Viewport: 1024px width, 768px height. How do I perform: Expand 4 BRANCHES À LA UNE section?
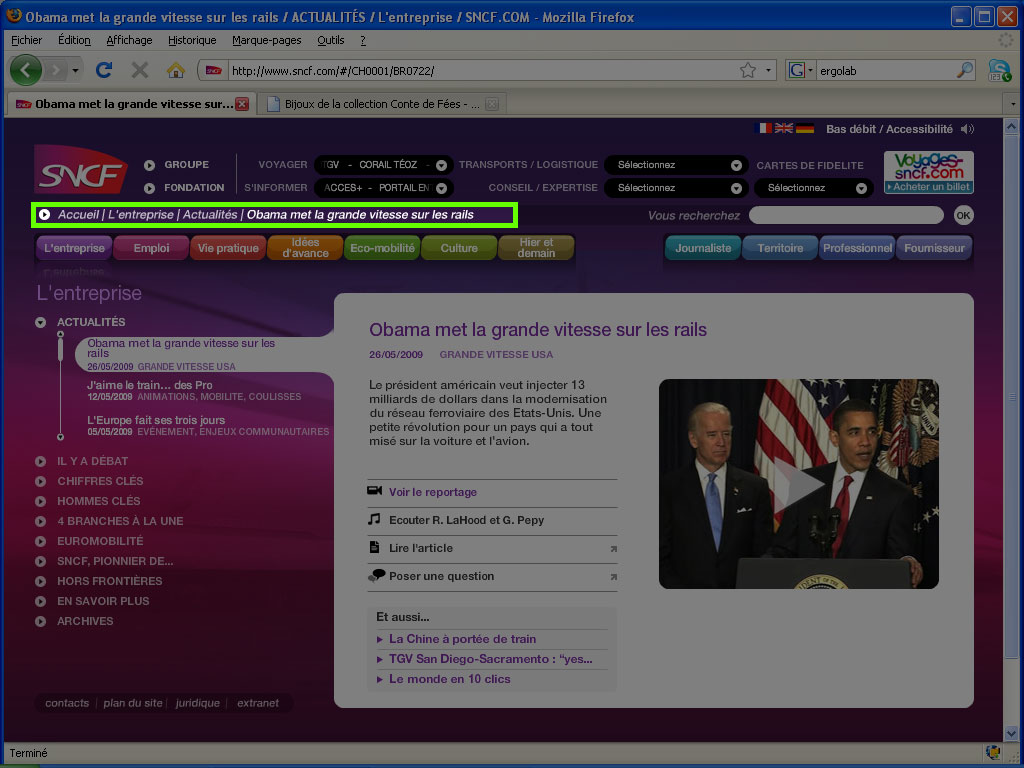click(40, 521)
